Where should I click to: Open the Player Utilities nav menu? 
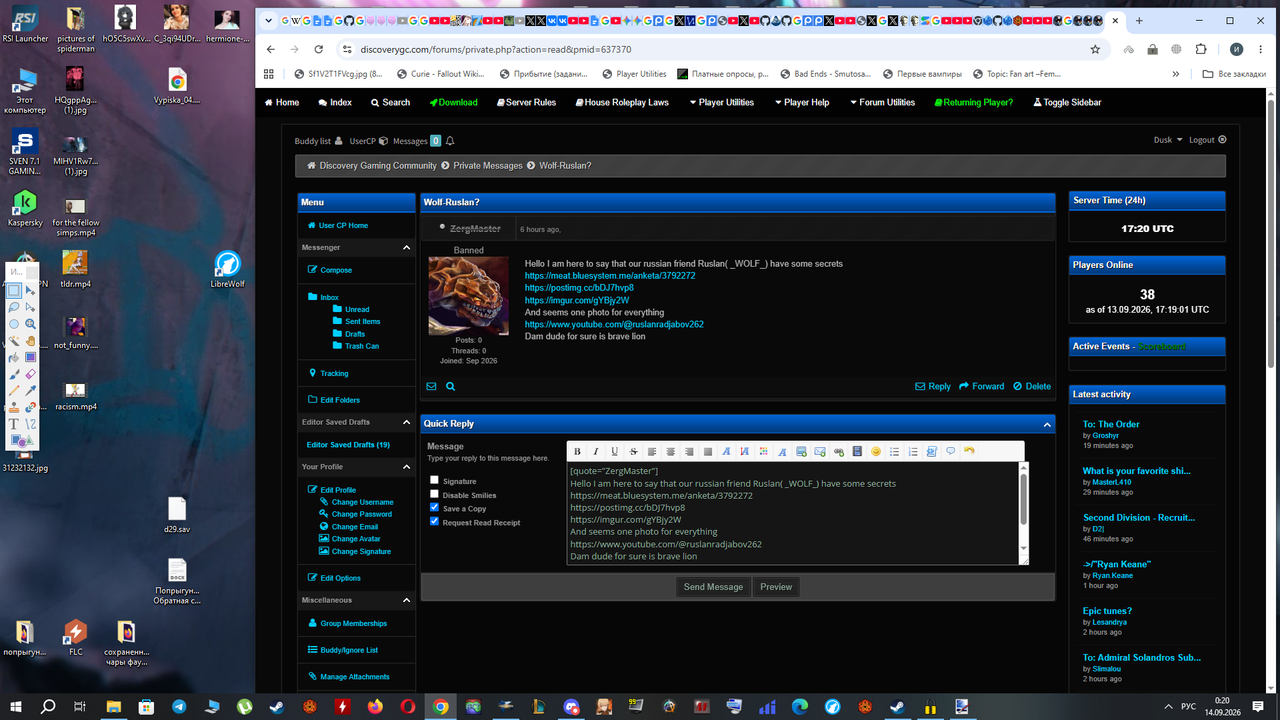(x=720, y=102)
